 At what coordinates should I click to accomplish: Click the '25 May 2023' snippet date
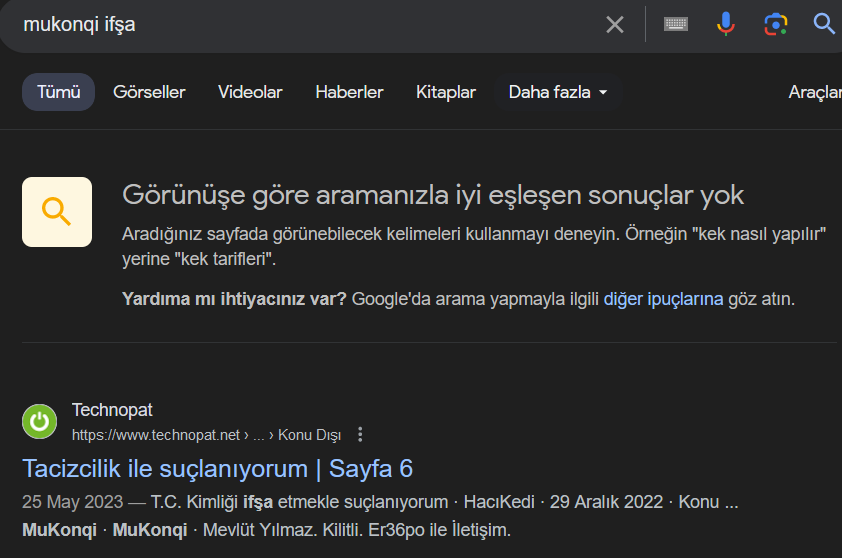click(x=72, y=502)
